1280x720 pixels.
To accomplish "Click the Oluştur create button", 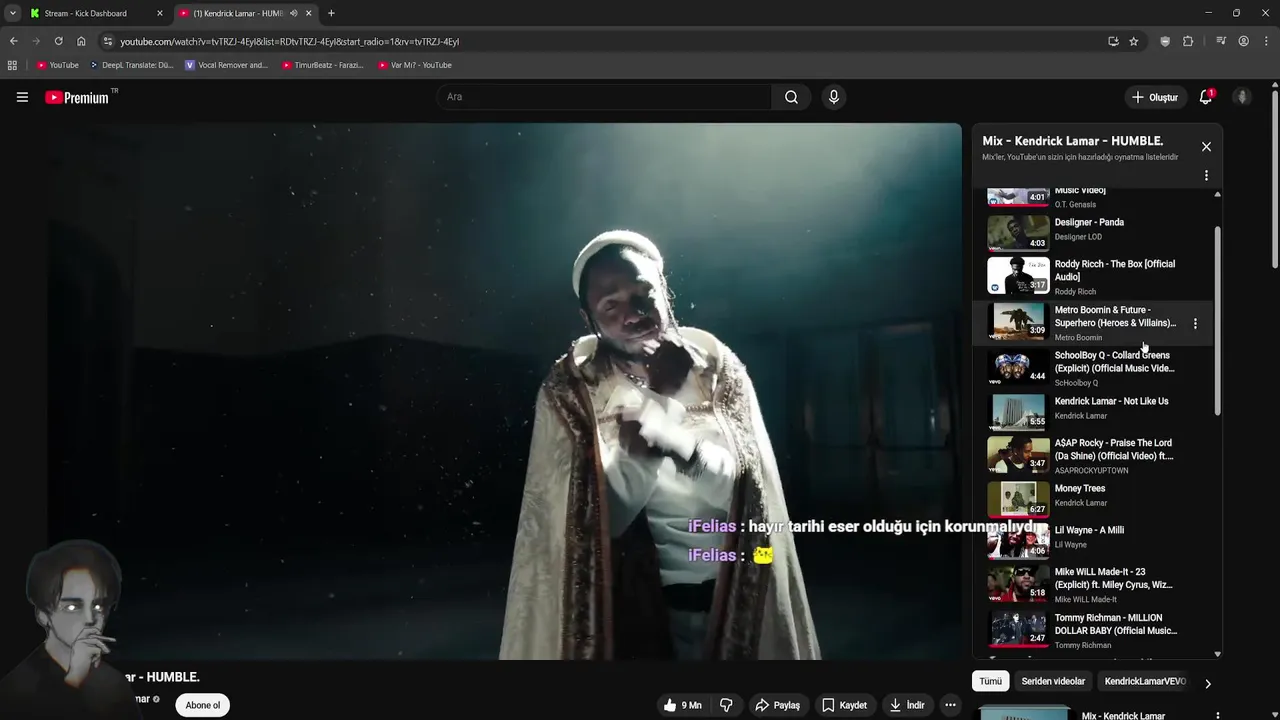I will (x=1154, y=97).
